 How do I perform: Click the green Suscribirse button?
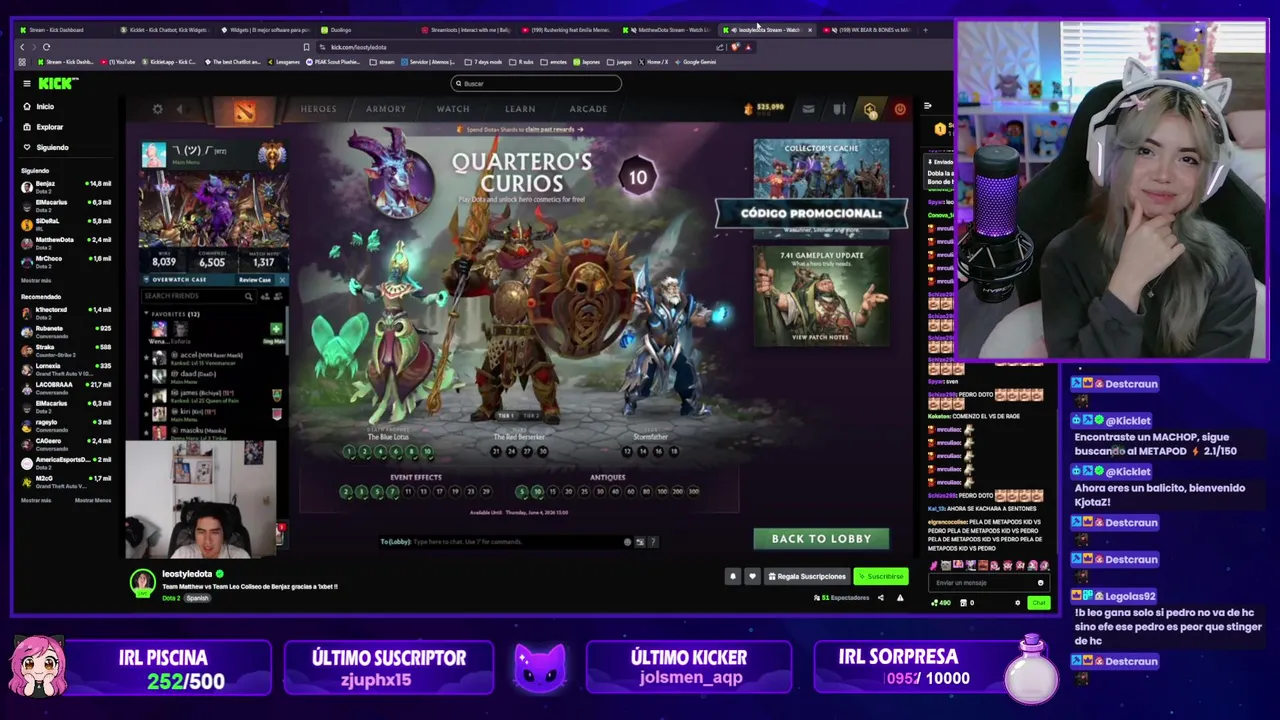pos(881,576)
